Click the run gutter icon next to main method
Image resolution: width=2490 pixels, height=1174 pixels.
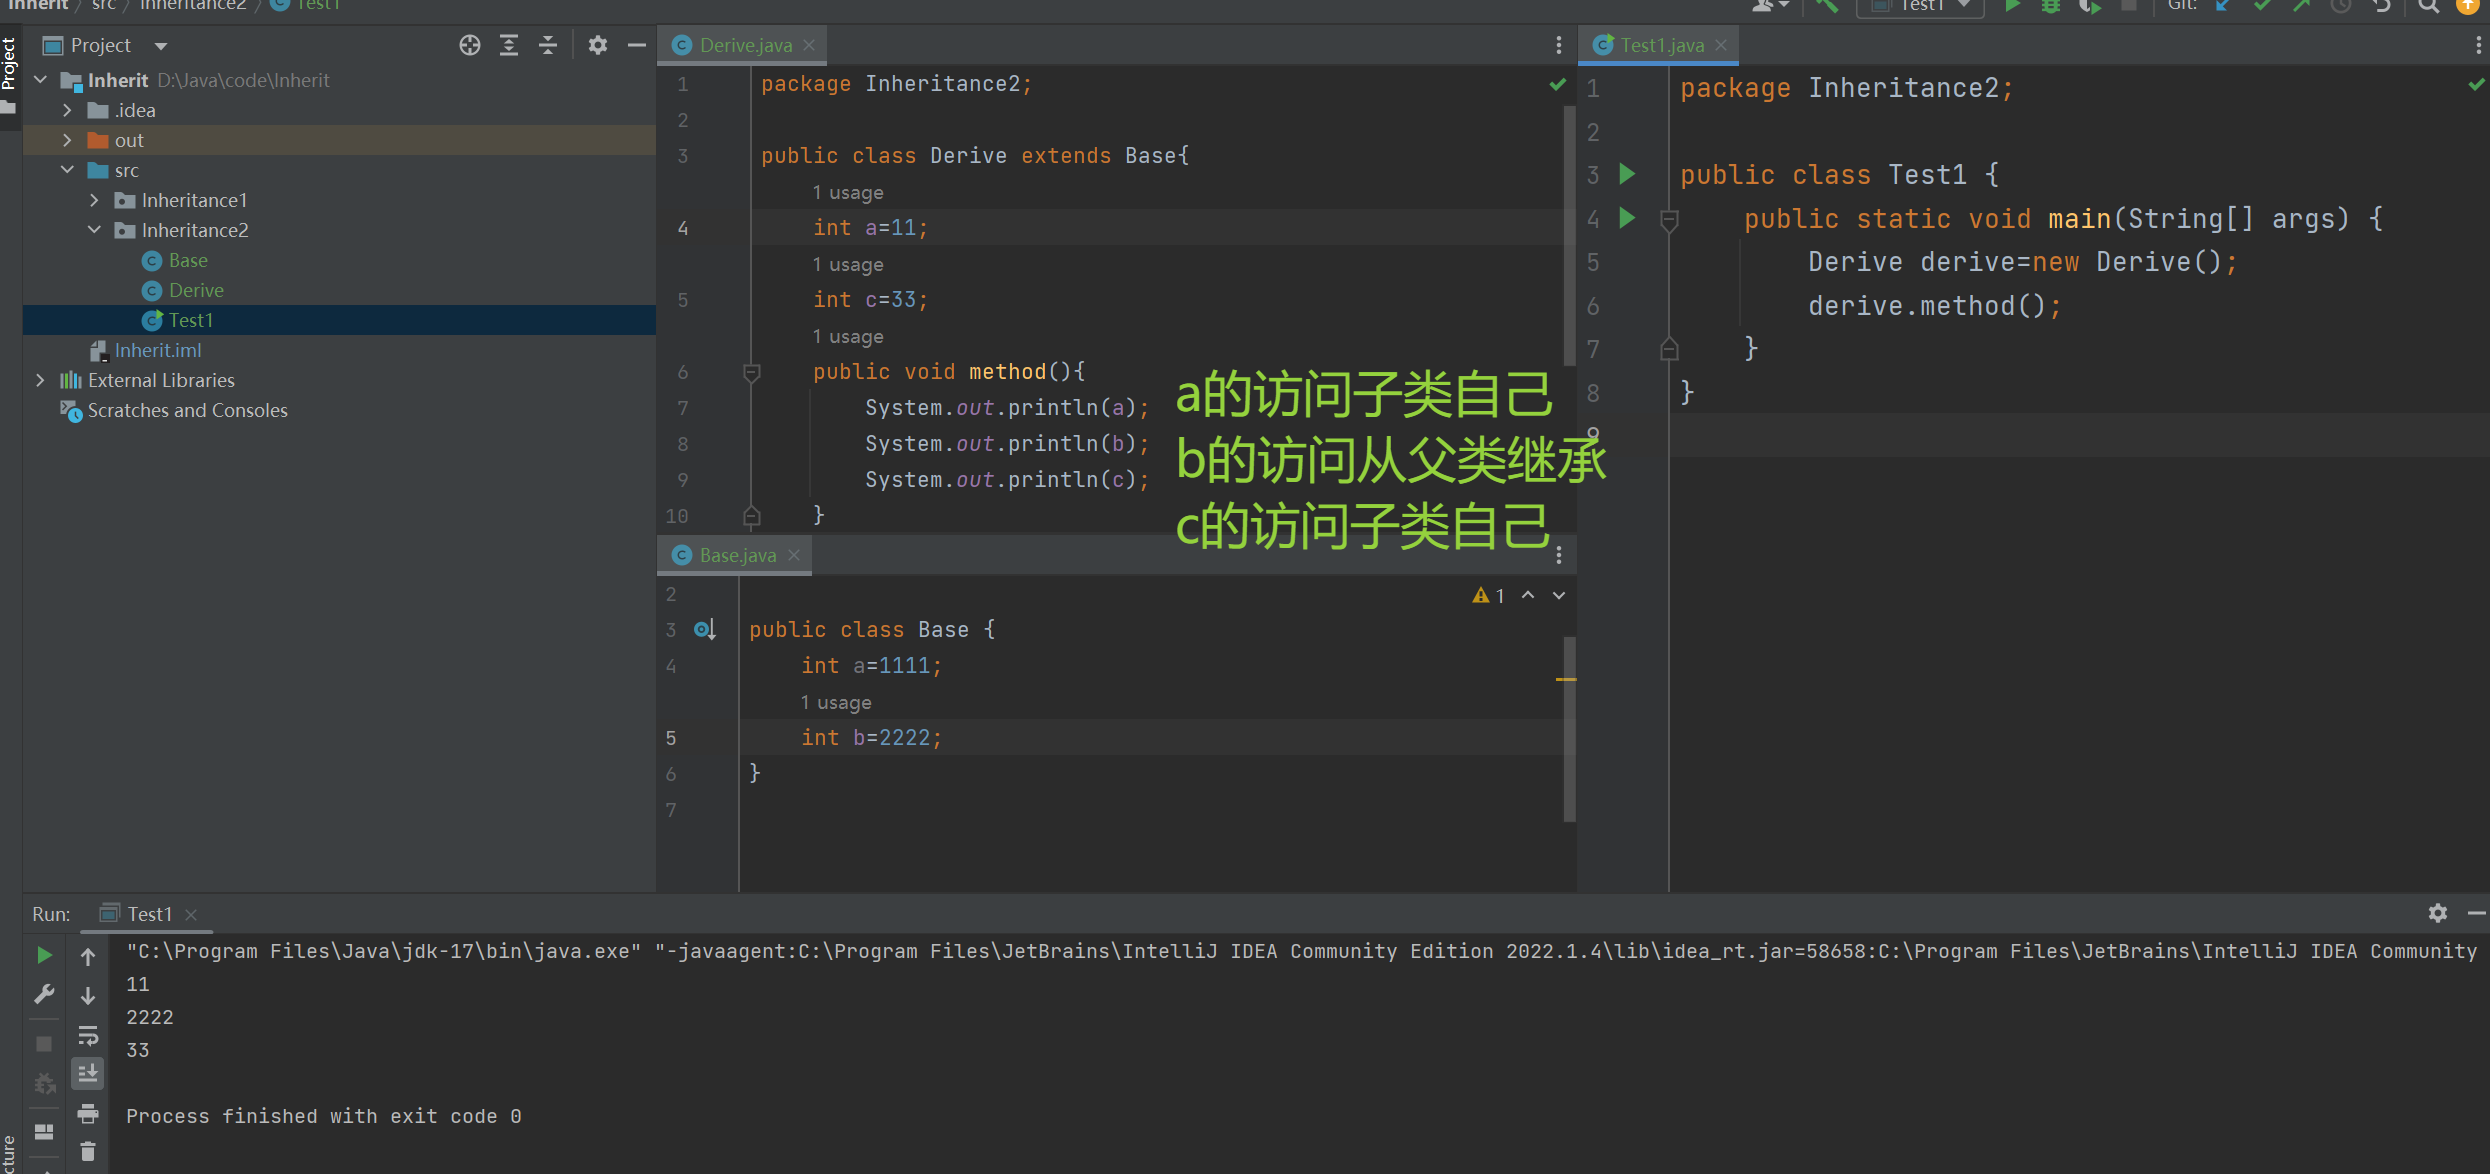(x=1627, y=219)
